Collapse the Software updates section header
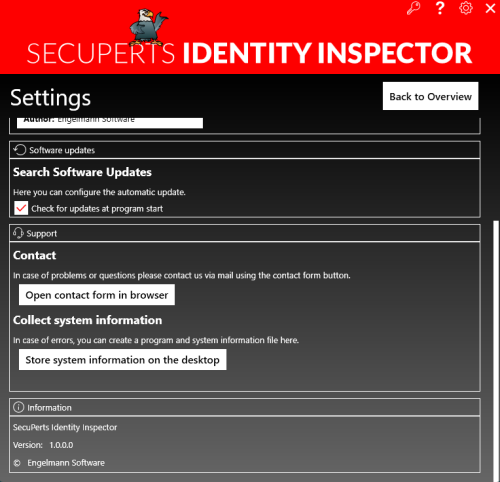This screenshot has height=482, width=500. pos(245,150)
